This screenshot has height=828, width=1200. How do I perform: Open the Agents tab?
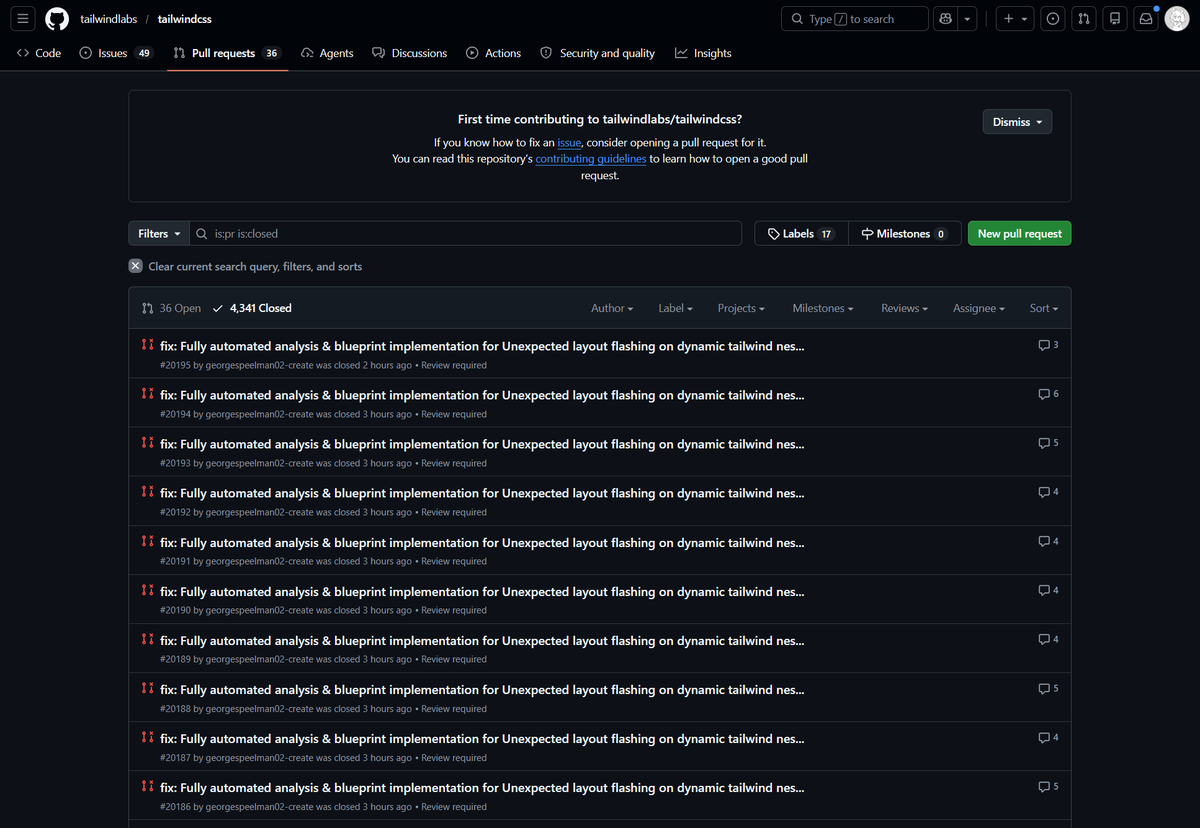(x=327, y=53)
